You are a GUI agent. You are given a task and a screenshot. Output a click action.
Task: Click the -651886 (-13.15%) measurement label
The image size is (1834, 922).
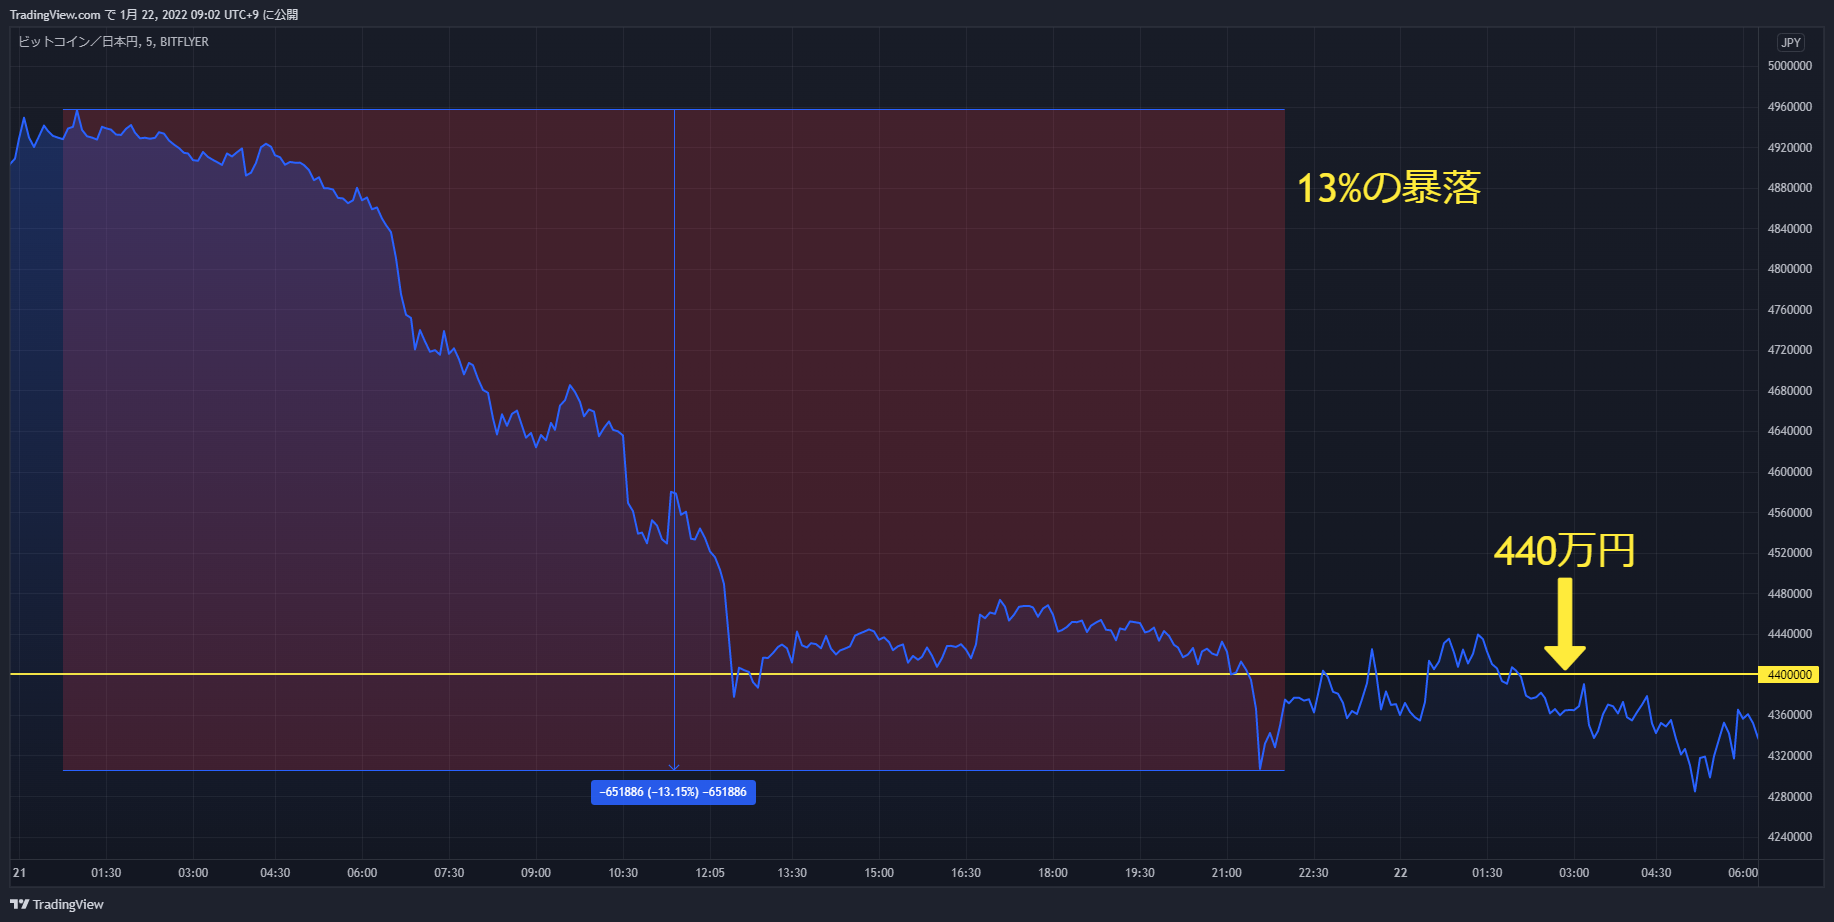pyautogui.click(x=673, y=792)
